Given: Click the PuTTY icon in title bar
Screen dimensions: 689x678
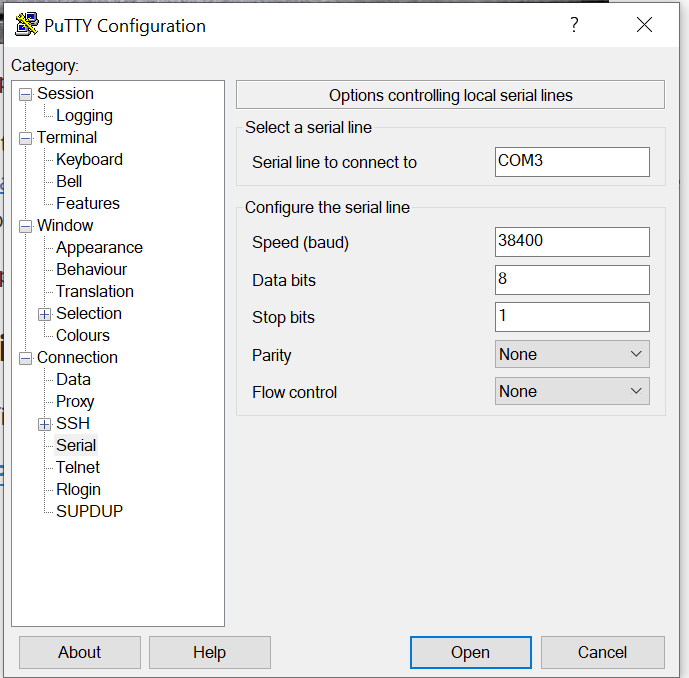Looking at the screenshot, I should tap(26, 24).
